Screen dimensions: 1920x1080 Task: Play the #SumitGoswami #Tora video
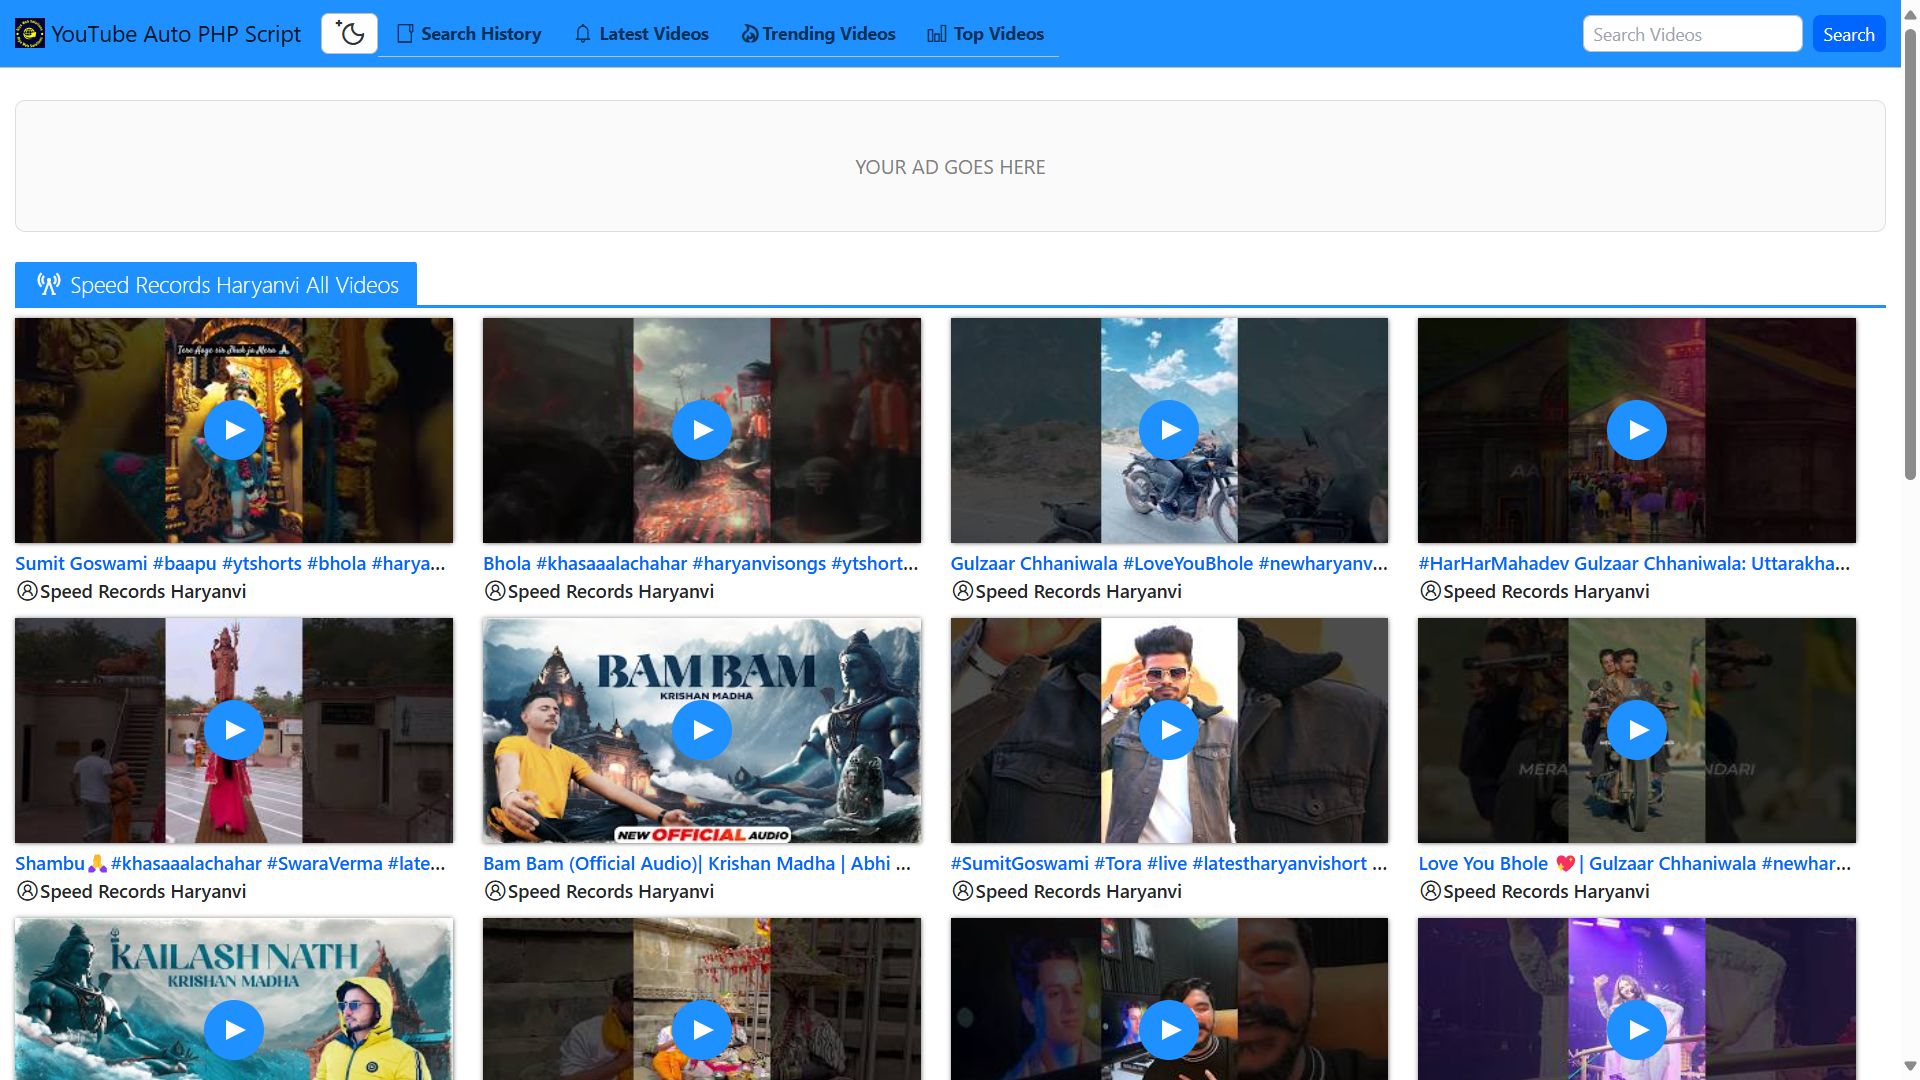pos(1169,730)
